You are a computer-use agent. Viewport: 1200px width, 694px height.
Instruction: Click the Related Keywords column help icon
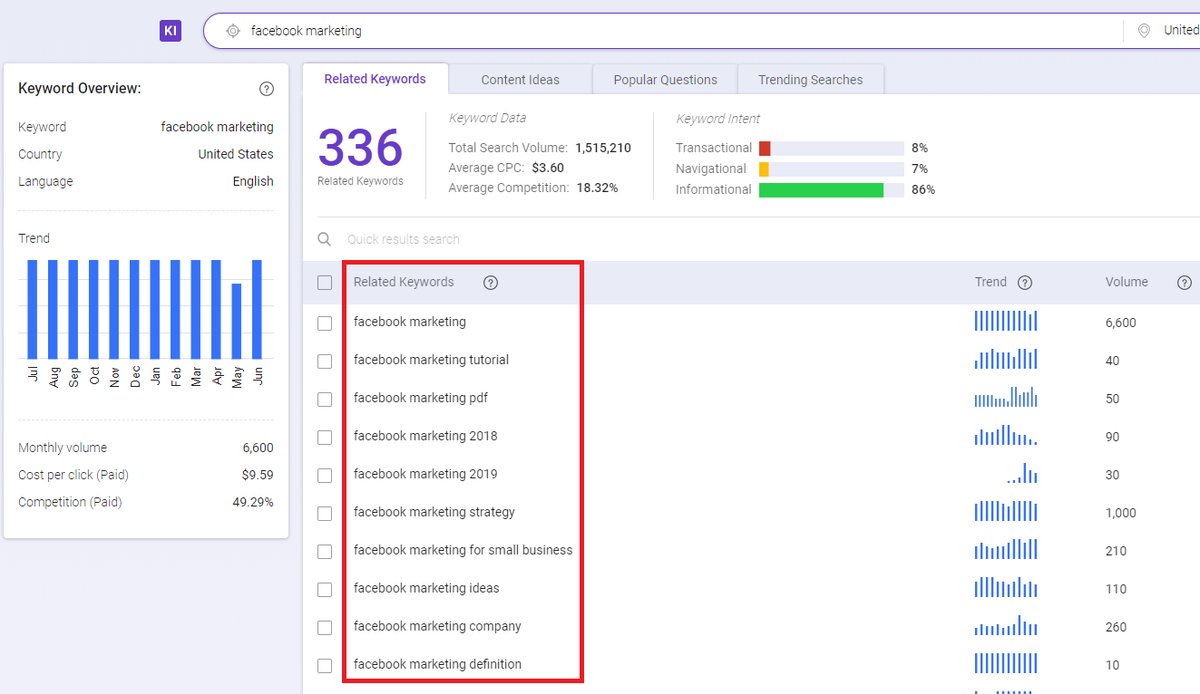pos(490,283)
